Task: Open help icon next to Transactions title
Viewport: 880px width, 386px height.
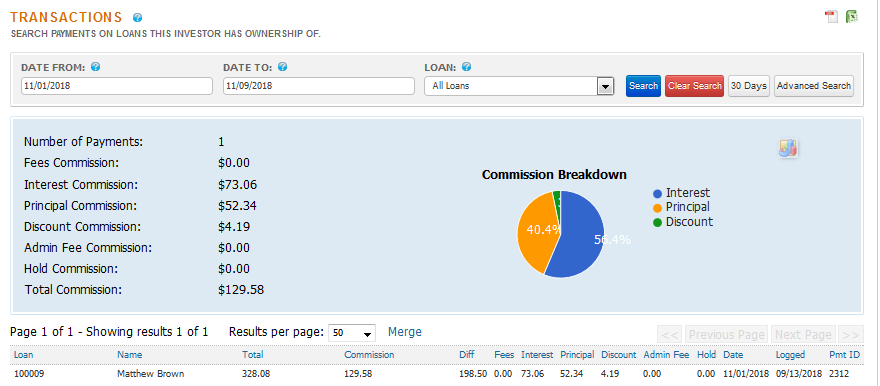Action: 137,18
